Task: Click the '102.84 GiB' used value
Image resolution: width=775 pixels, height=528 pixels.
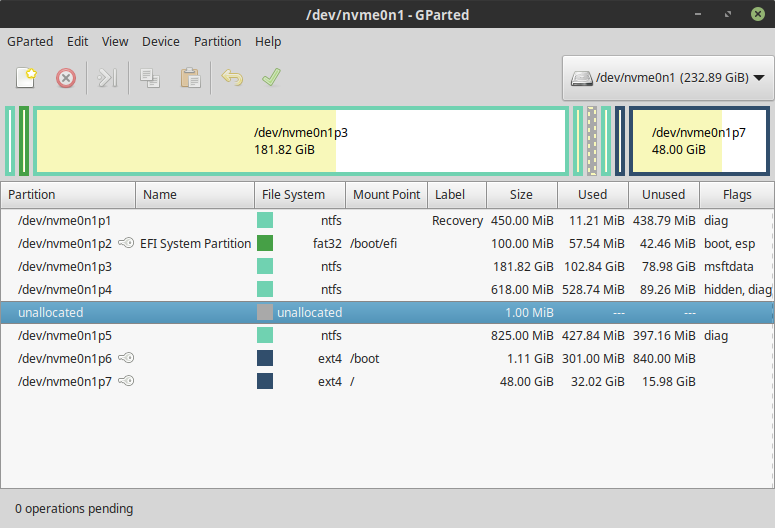Action: 594,266
